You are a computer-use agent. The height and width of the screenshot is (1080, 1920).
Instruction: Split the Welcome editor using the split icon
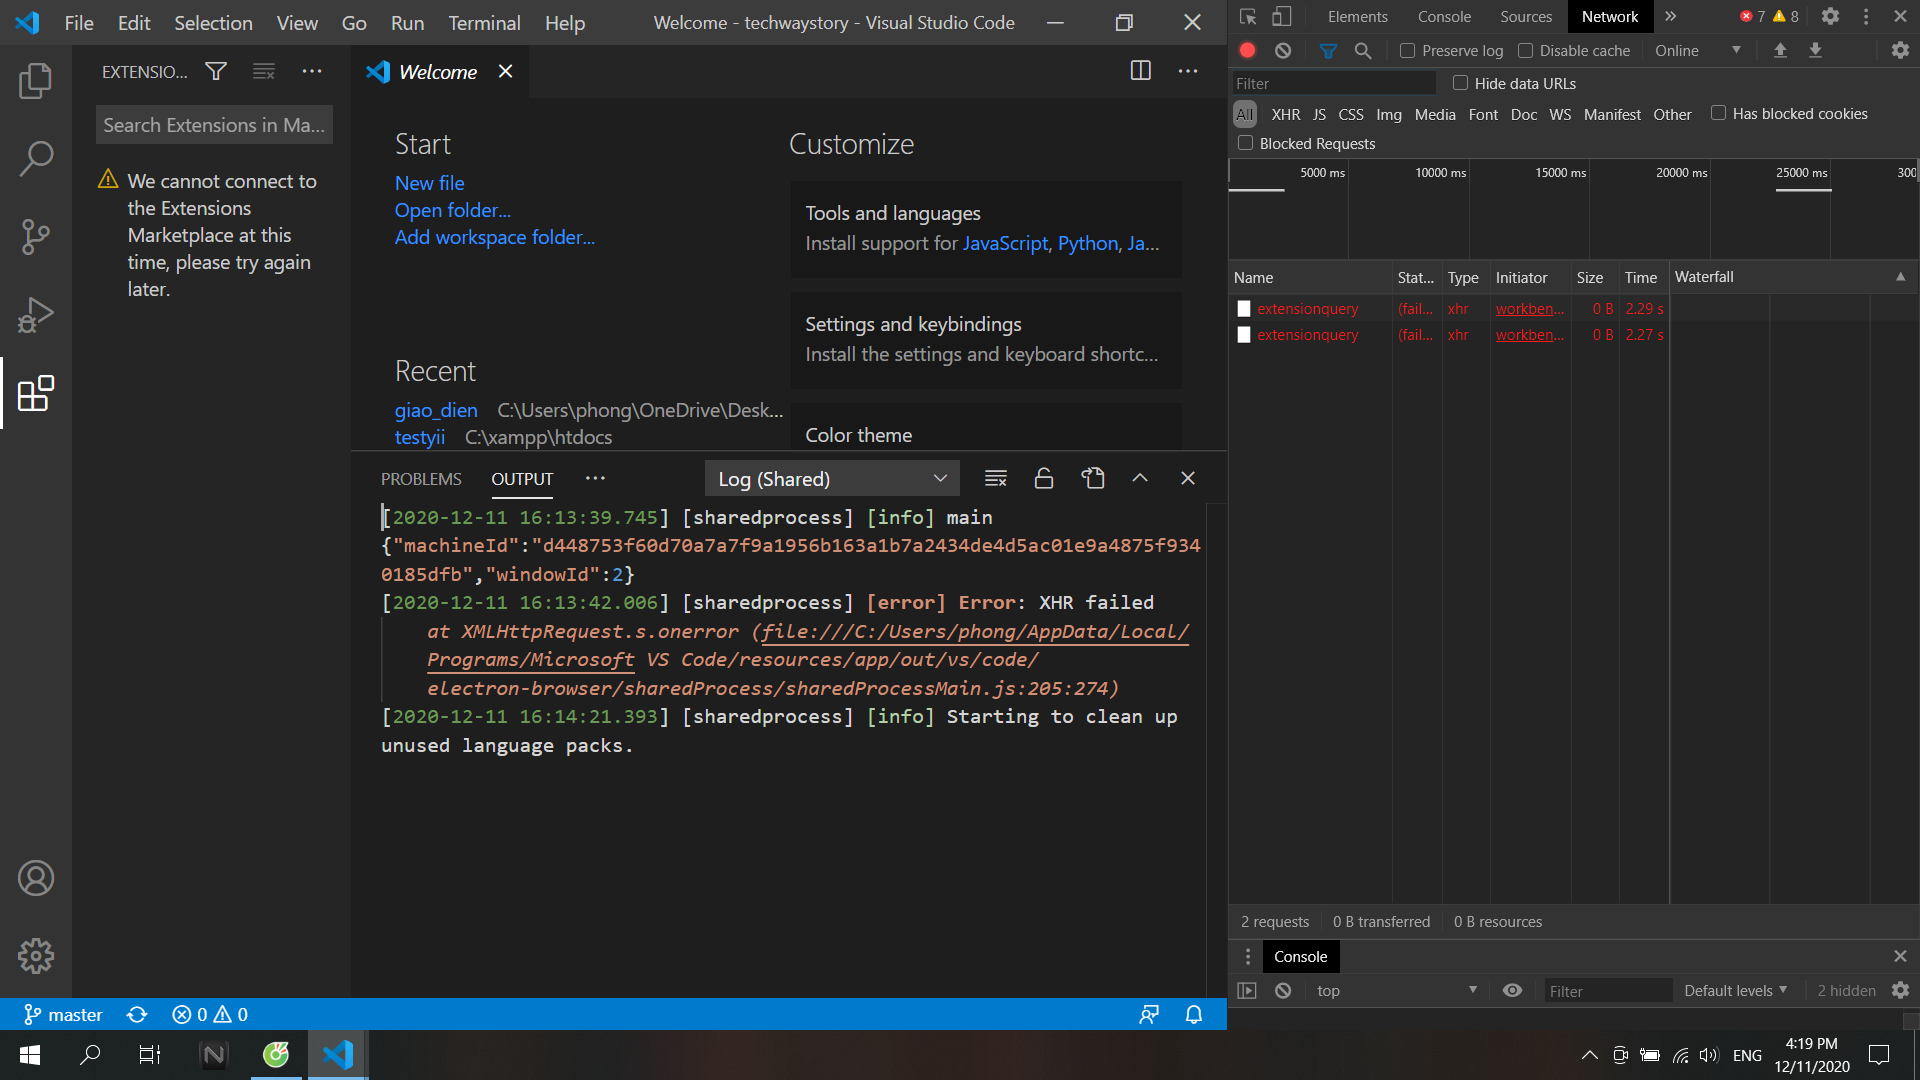(x=1141, y=70)
